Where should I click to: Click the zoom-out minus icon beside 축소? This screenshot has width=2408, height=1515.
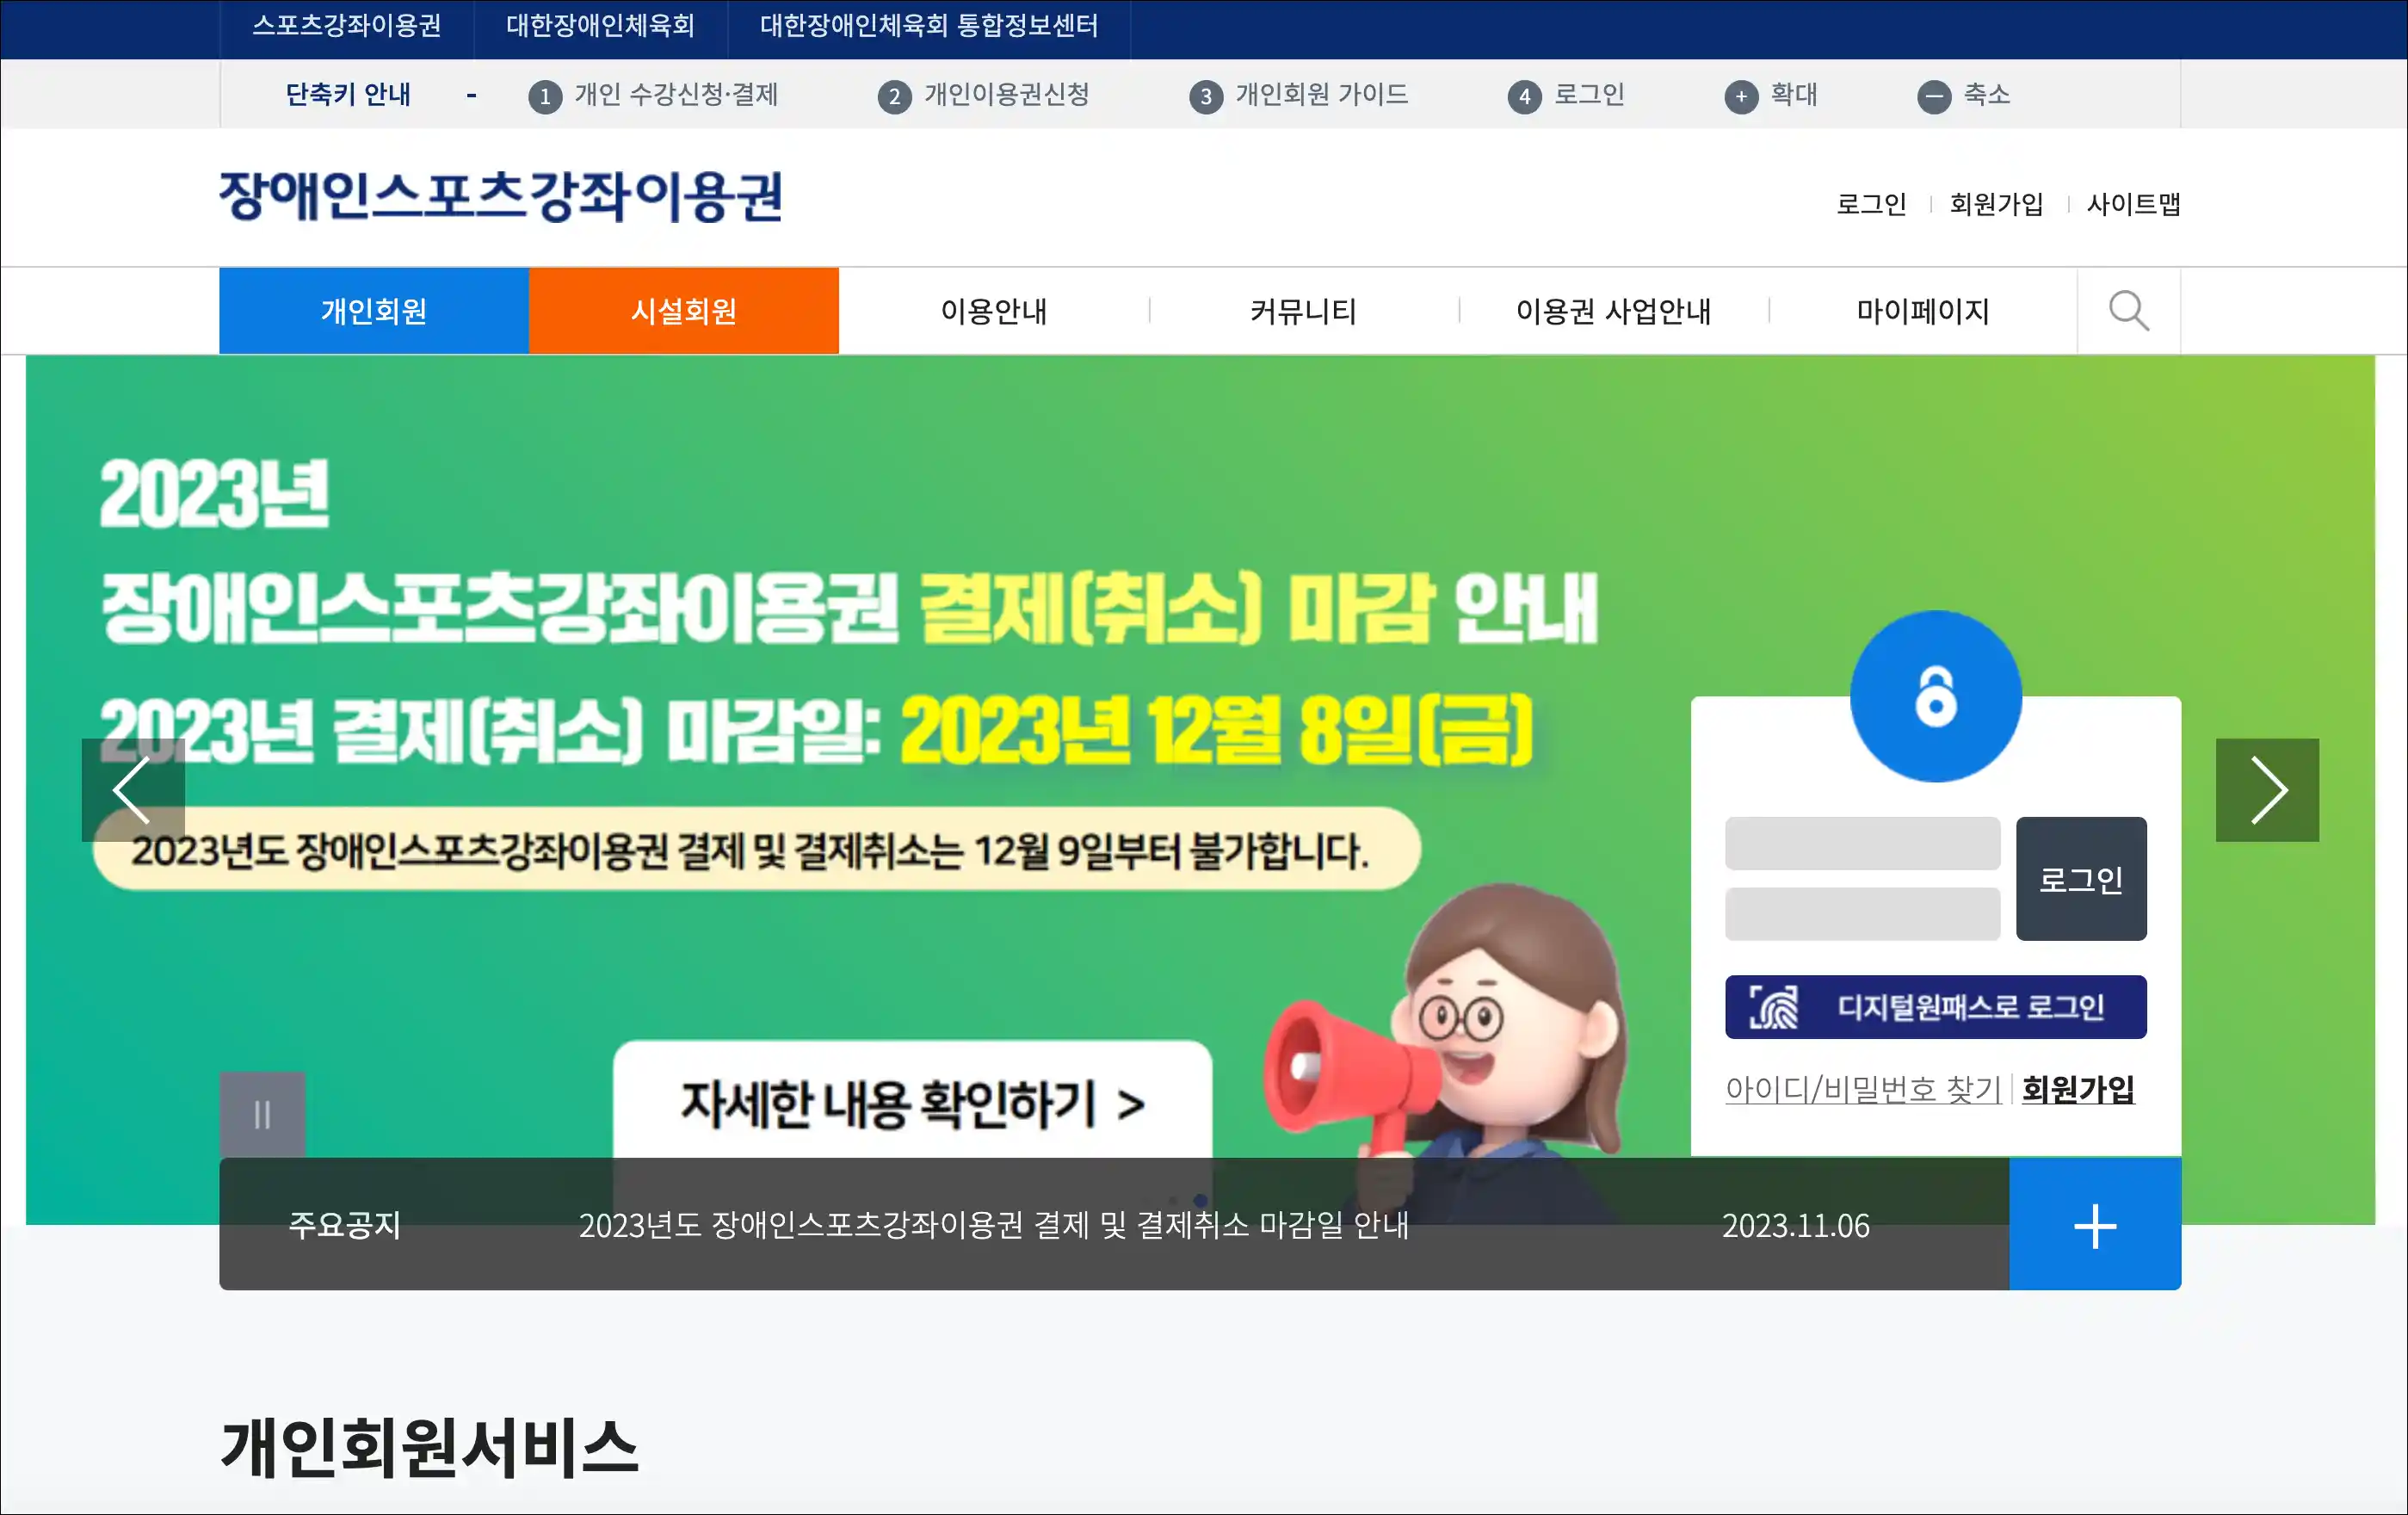1934,96
